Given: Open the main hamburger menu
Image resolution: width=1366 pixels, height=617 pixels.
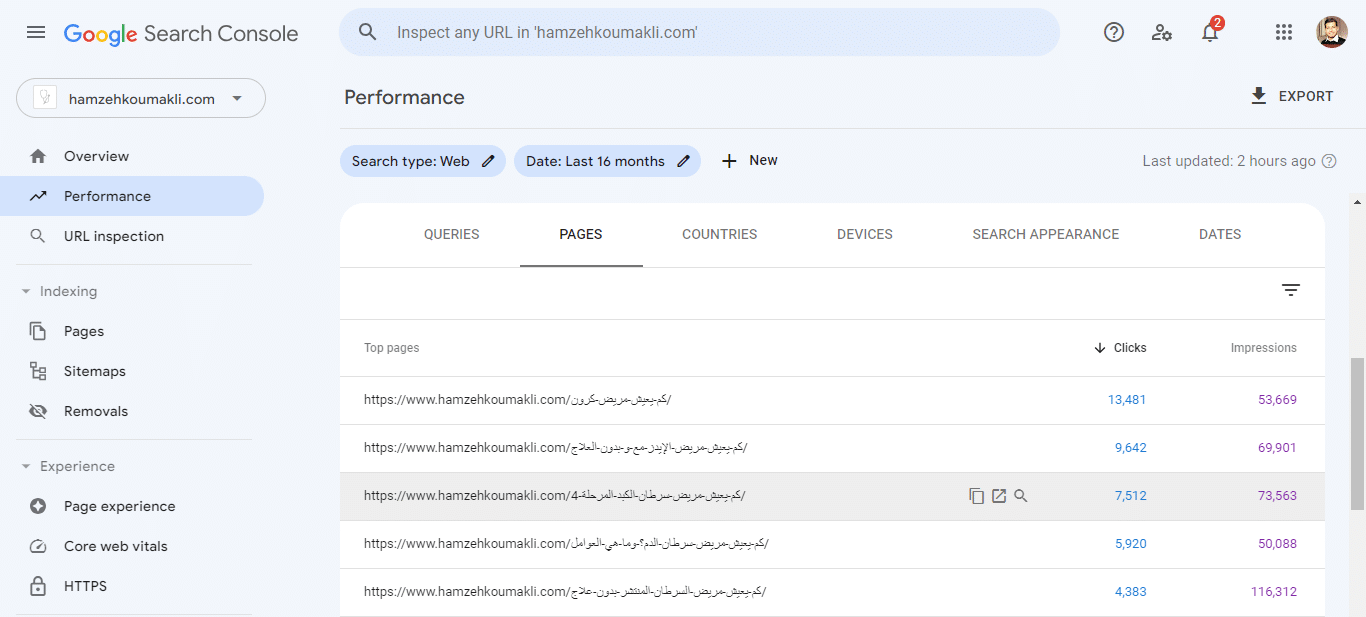Looking at the screenshot, I should tap(36, 33).
